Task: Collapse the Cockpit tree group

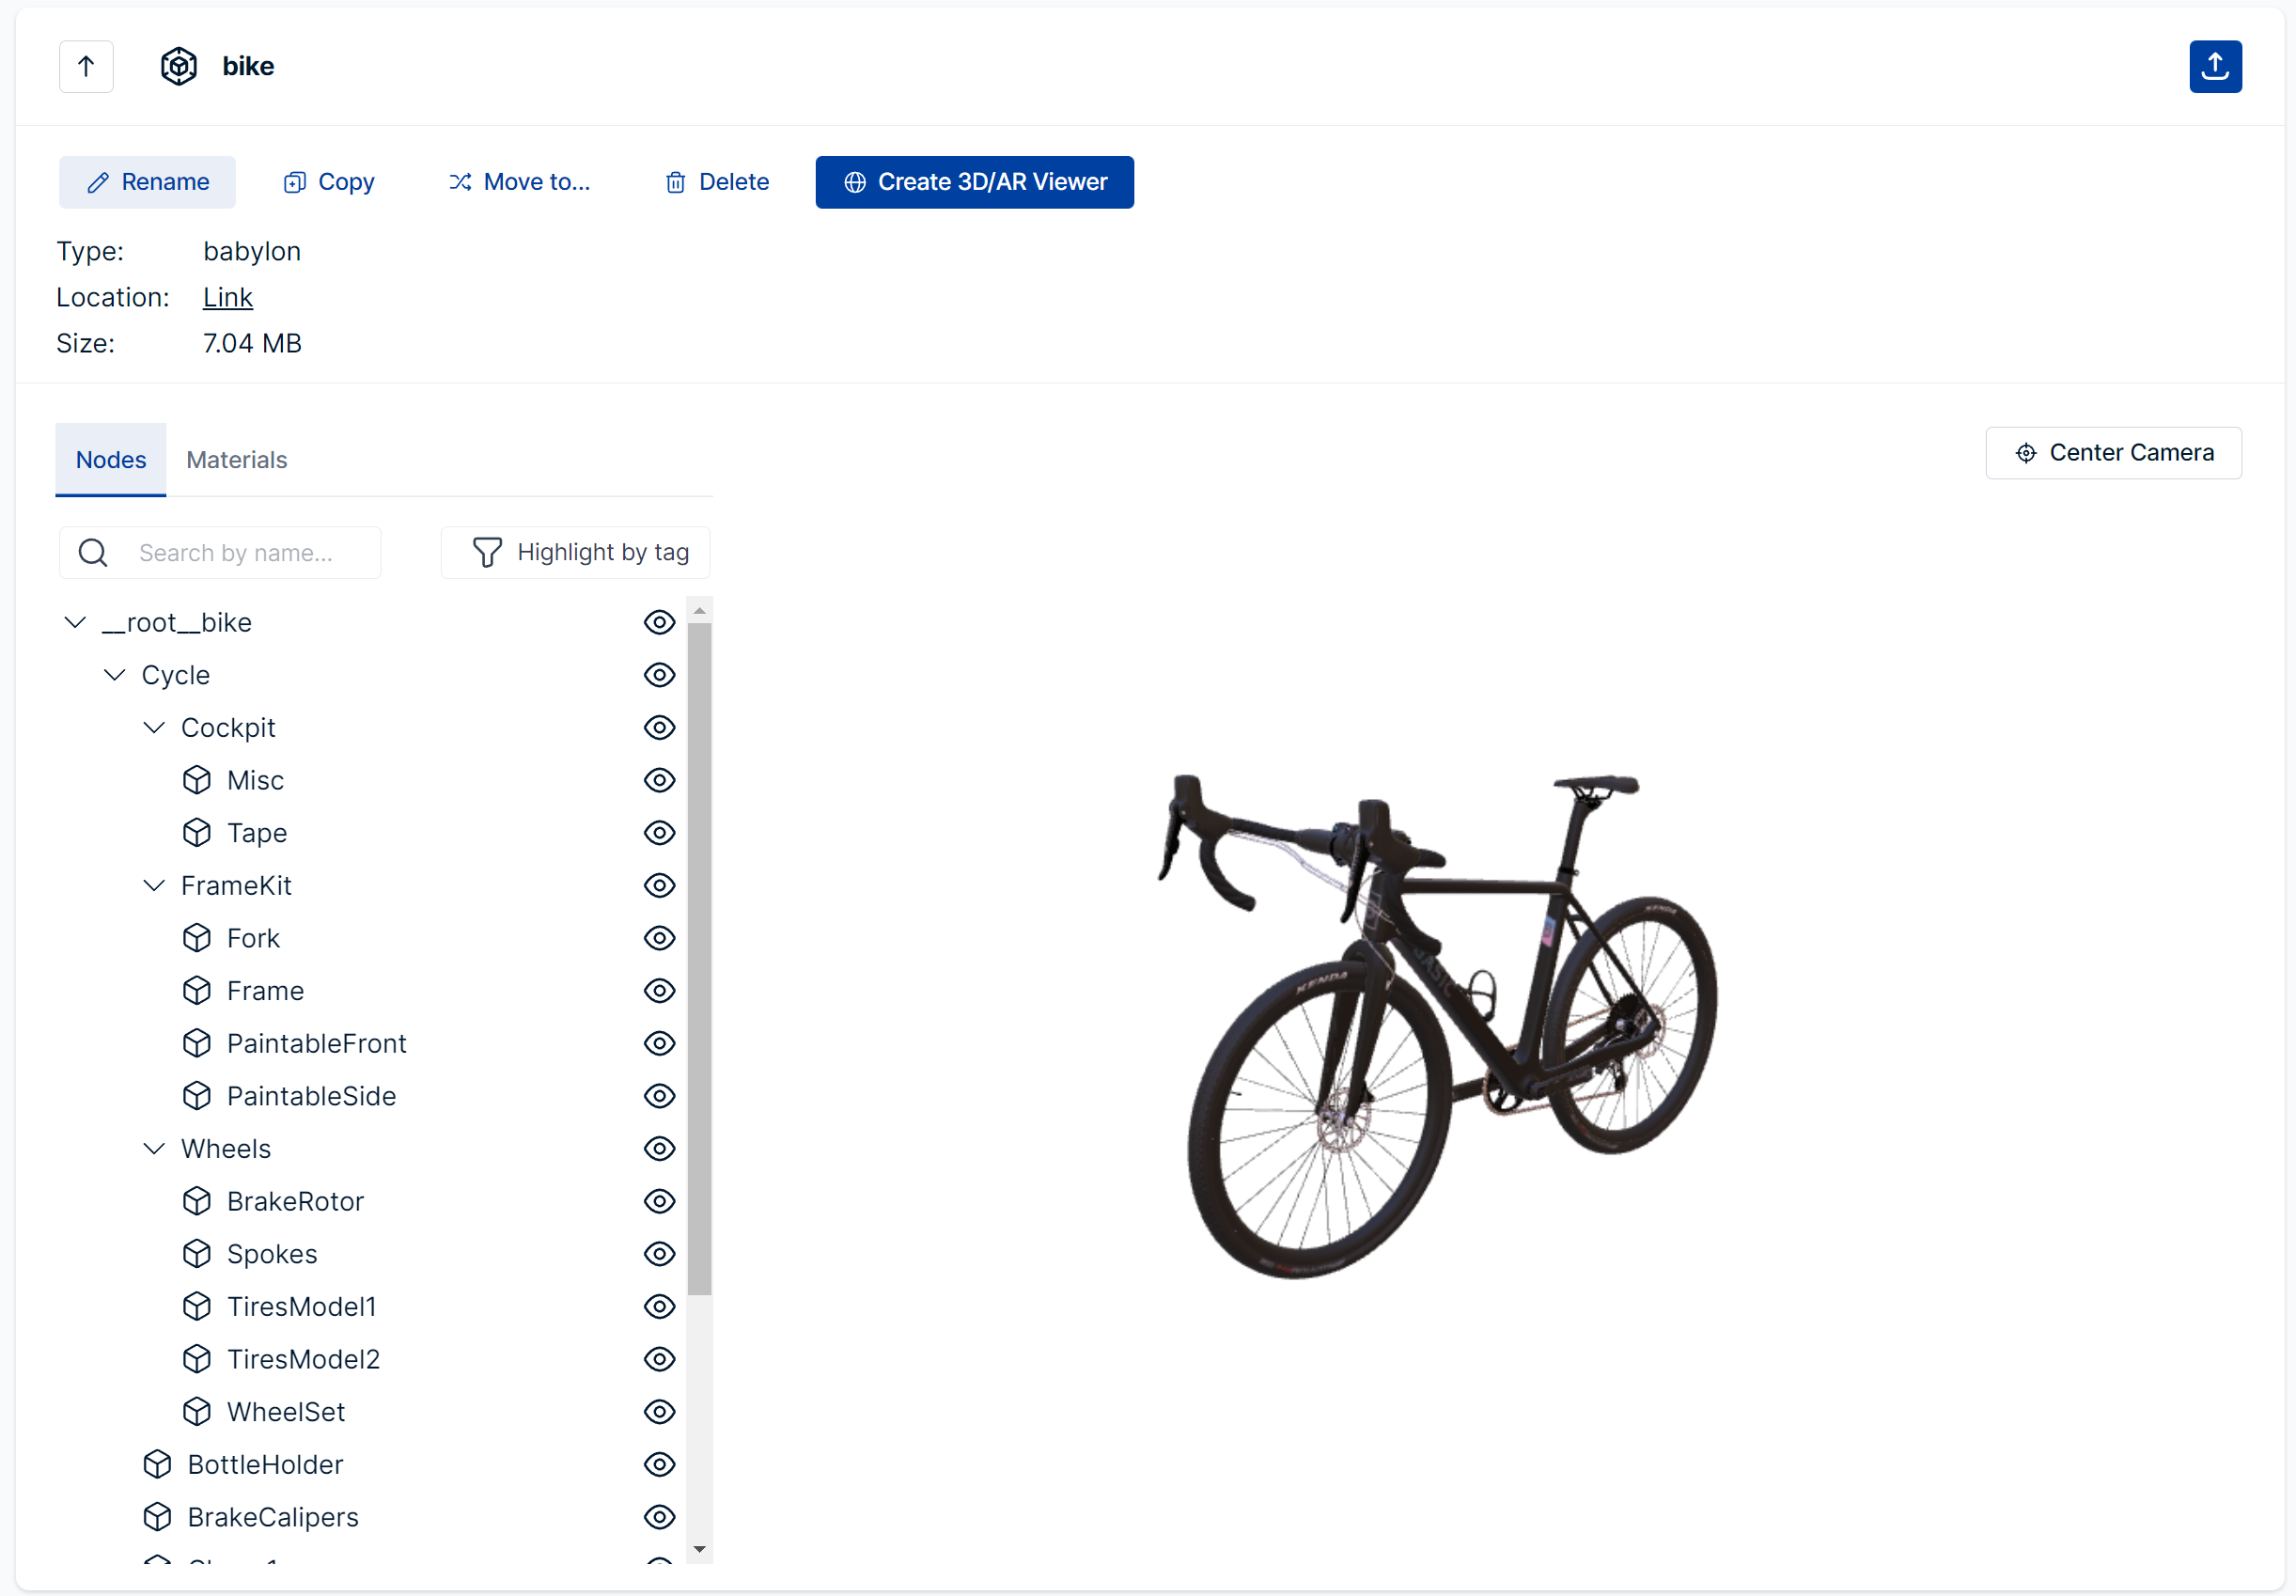Action: coord(154,728)
